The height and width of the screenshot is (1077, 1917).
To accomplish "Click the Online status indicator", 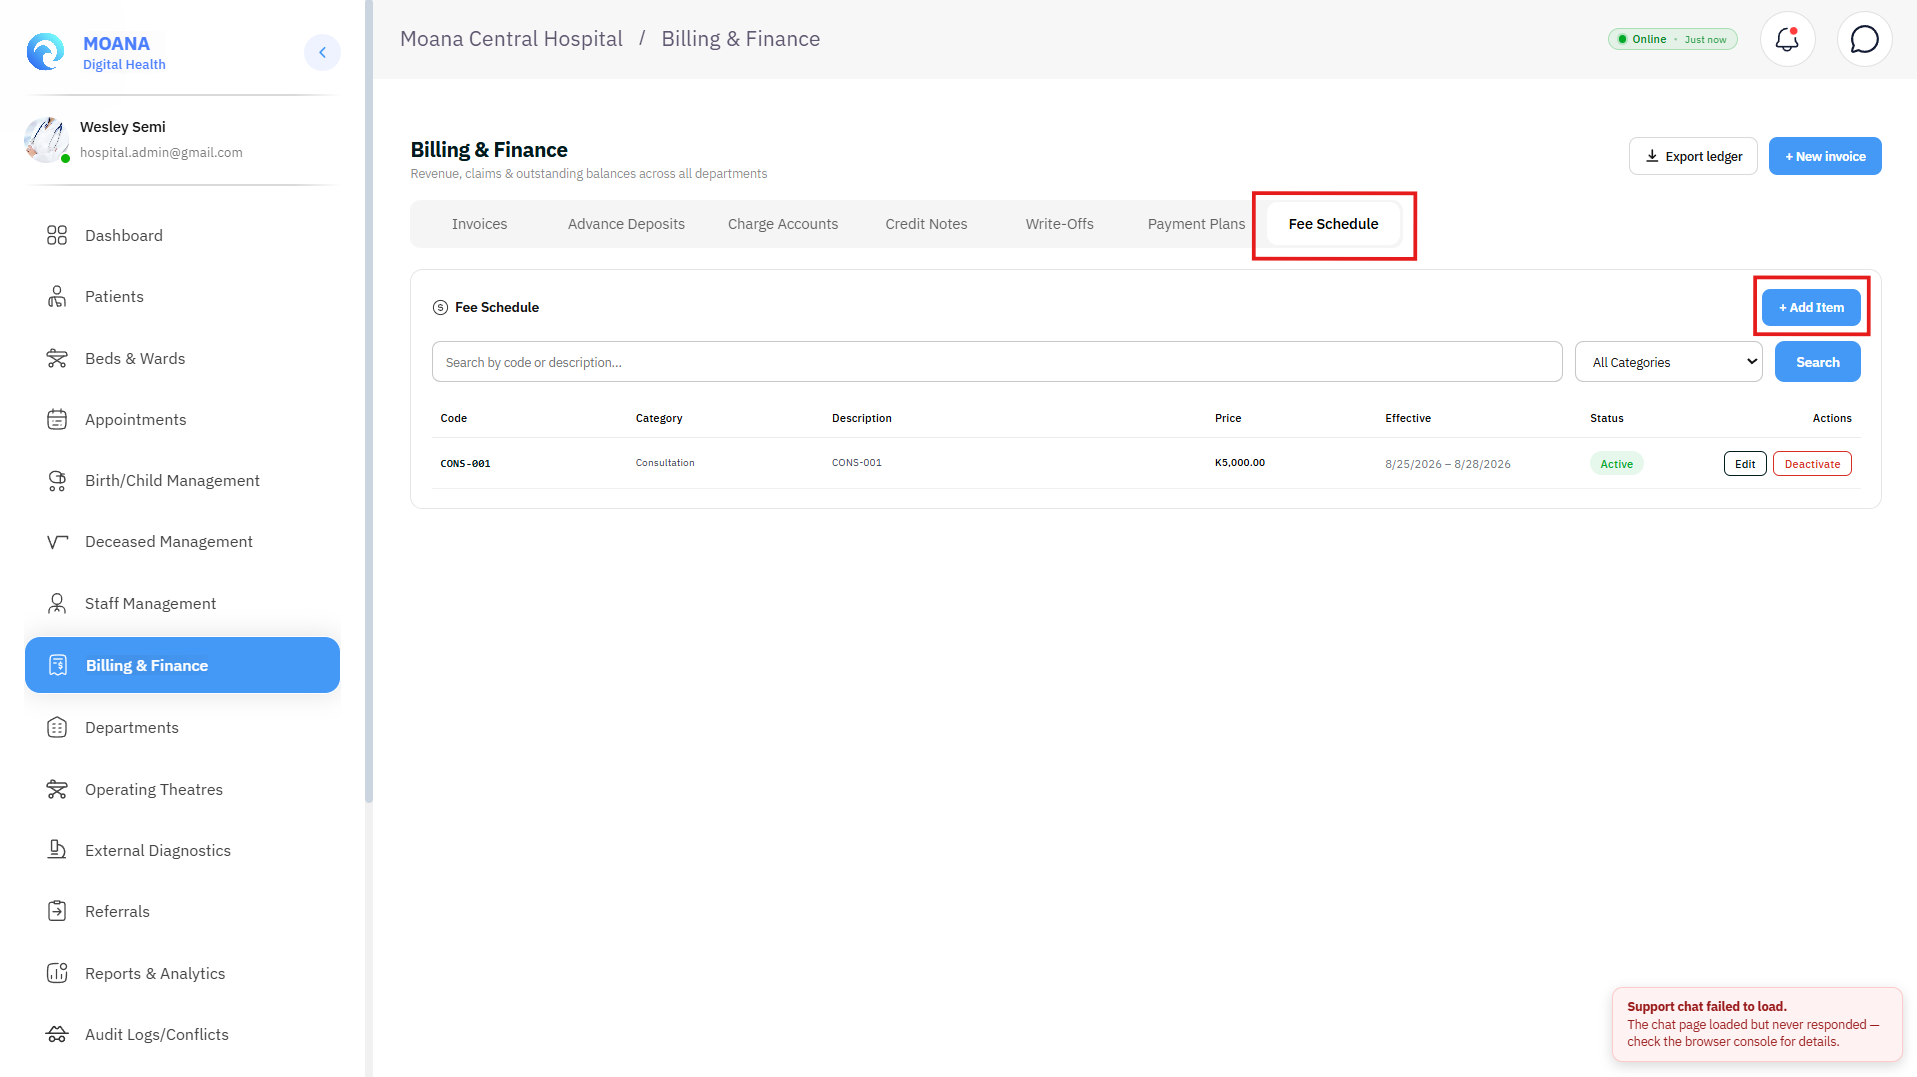I will (1672, 39).
